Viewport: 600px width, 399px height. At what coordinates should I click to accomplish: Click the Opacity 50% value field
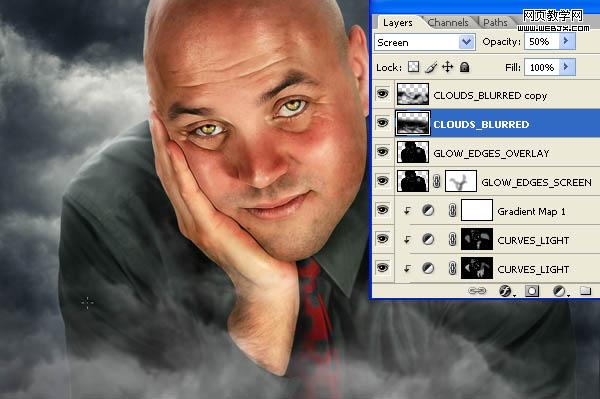[541, 41]
